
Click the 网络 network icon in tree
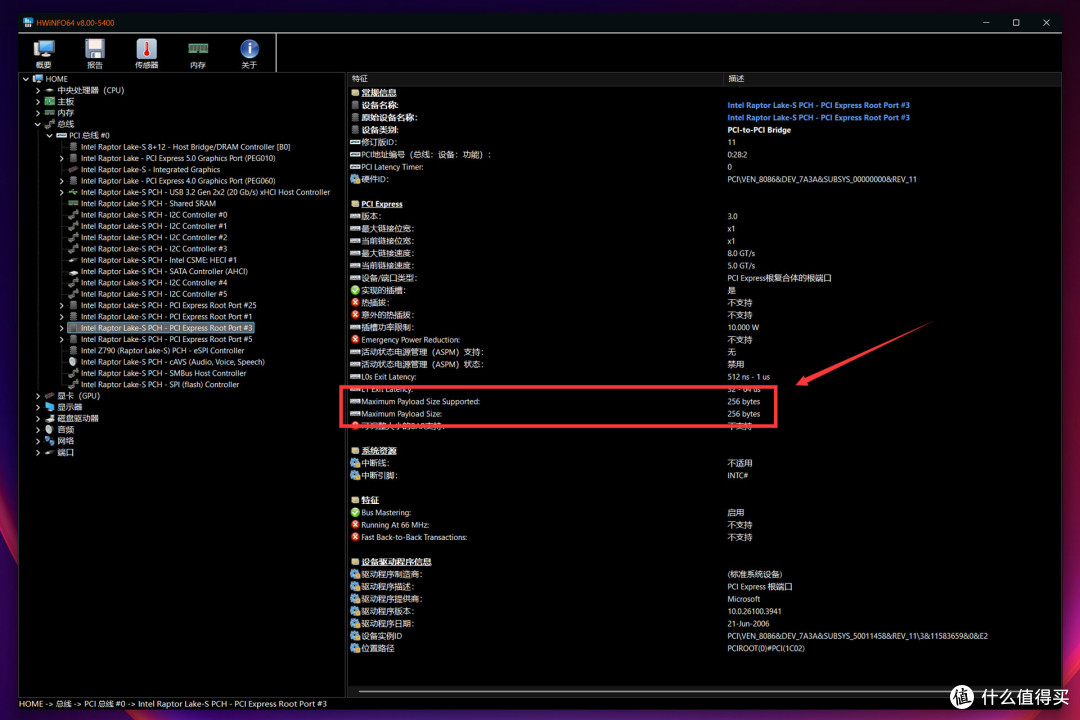(x=50, y=441)
